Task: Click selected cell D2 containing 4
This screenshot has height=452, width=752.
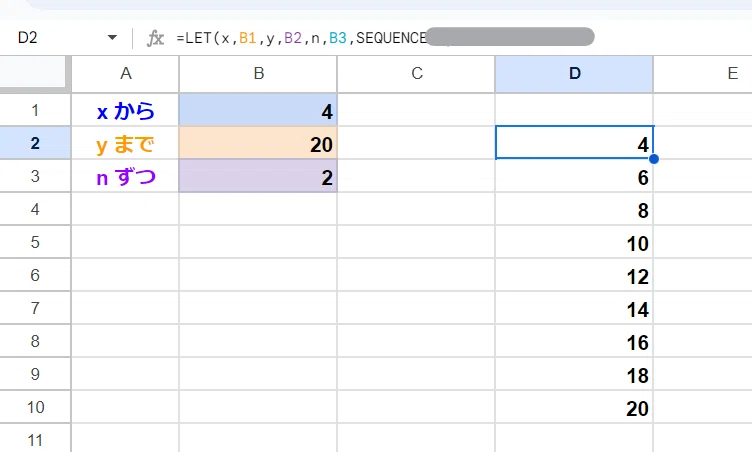Action: coord(574,143)
